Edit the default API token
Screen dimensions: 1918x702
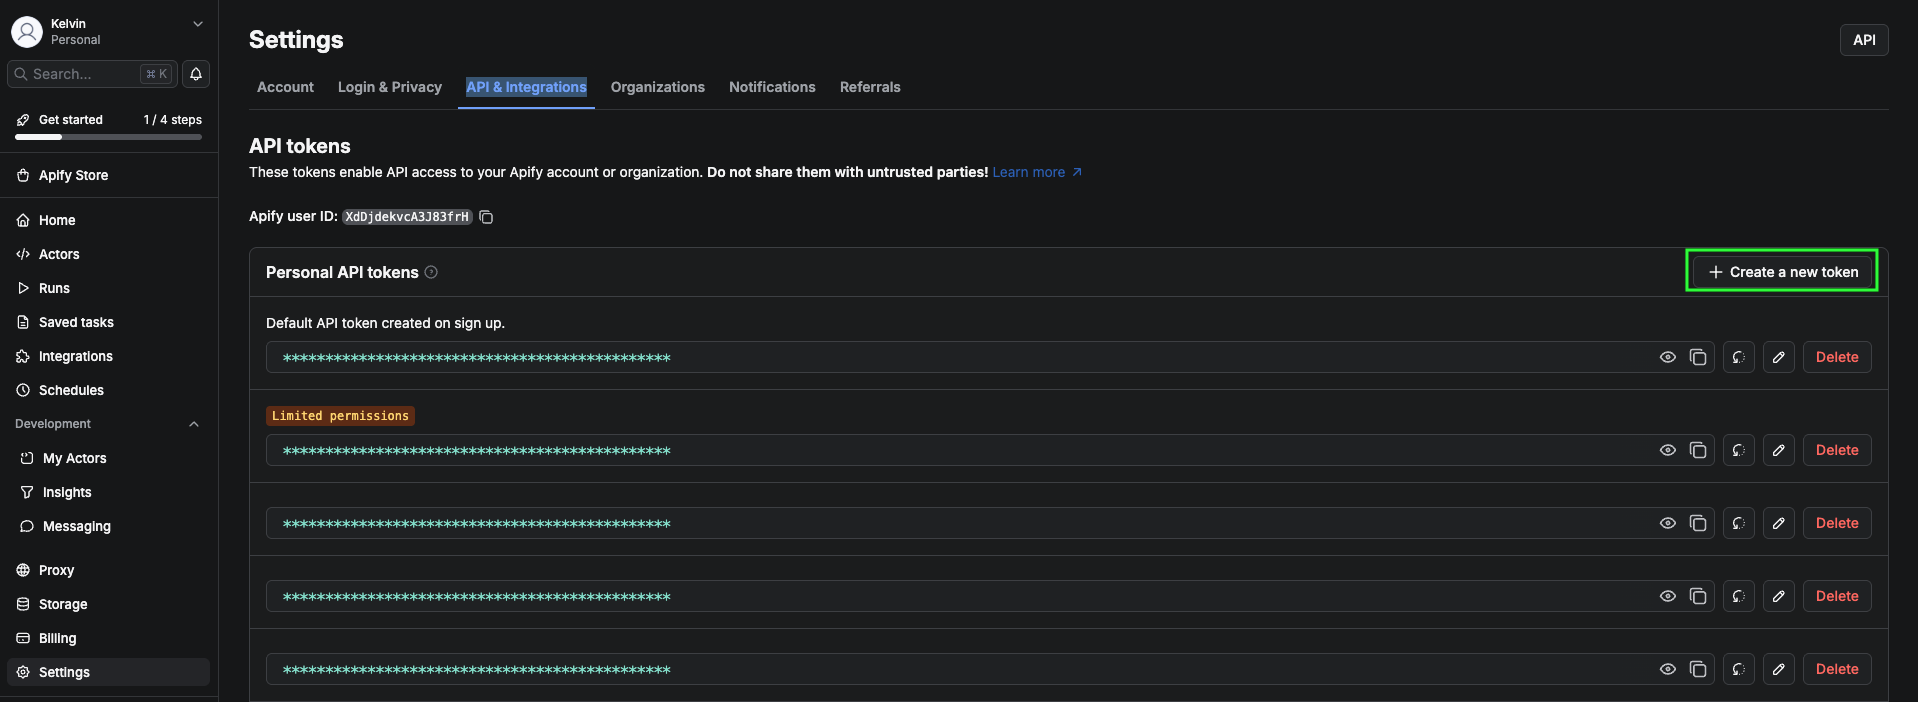coord(1779,357)
